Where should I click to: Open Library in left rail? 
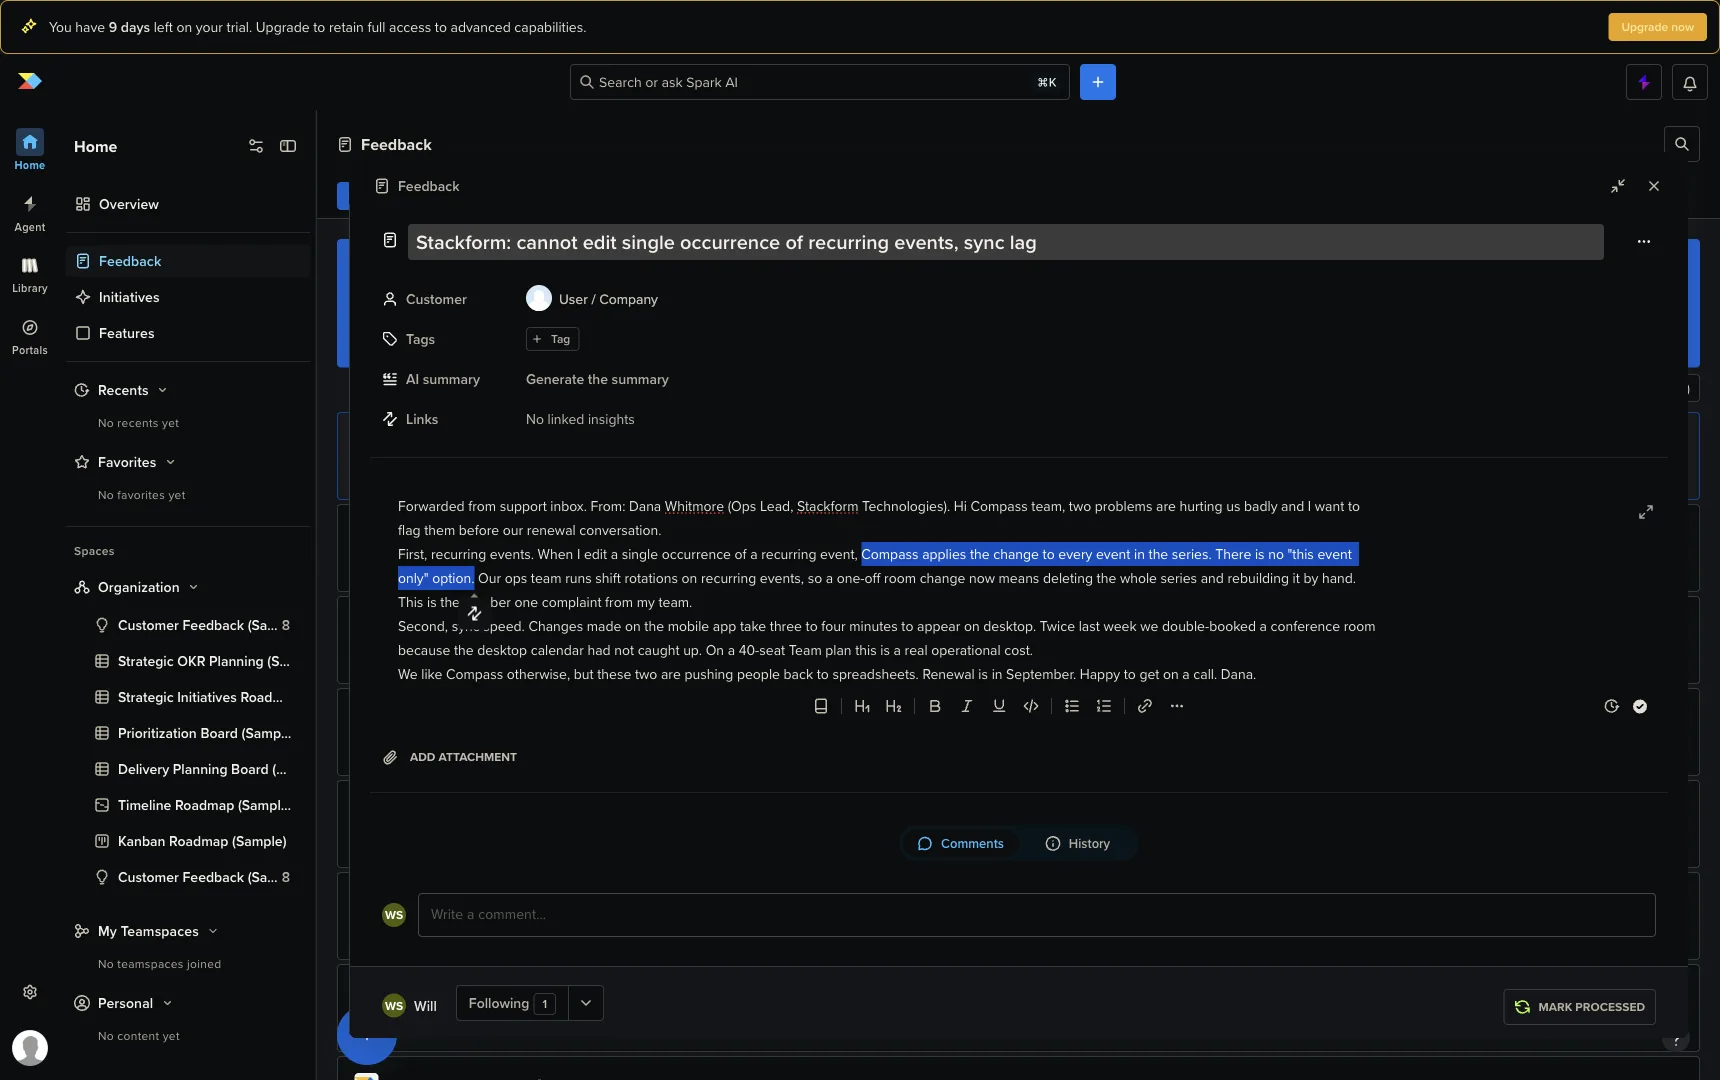(29, 275)
